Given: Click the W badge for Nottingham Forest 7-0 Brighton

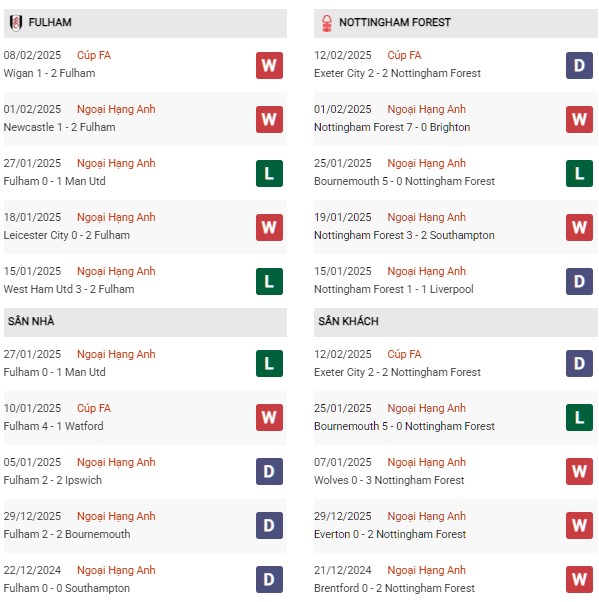Looking at the screenshot, I should click(x=579, y=119).
